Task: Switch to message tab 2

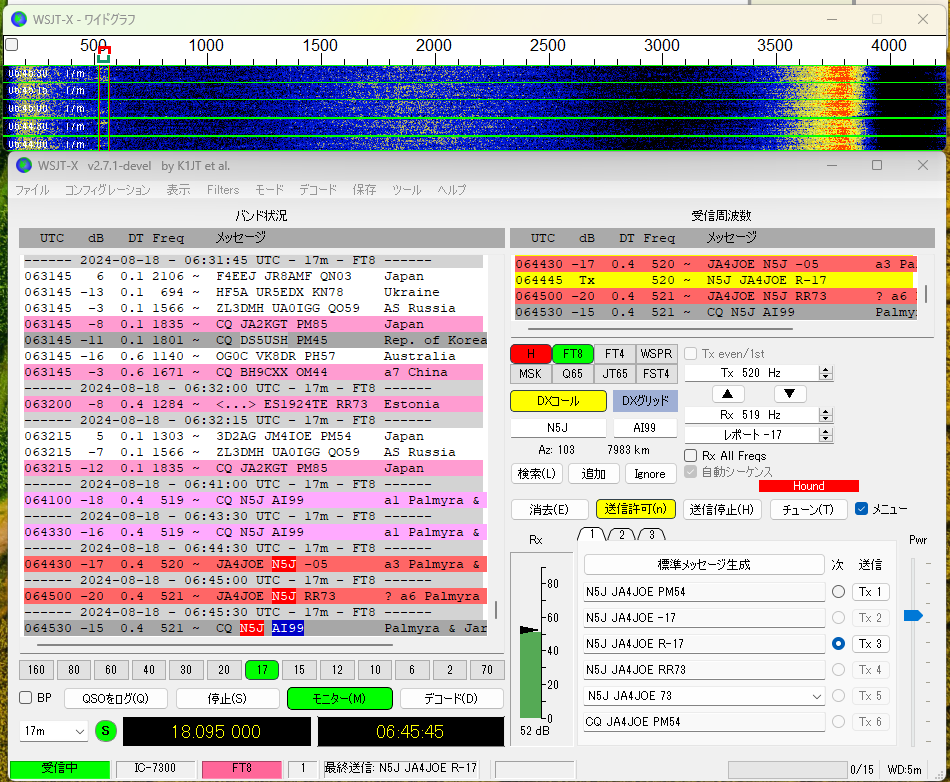Action: click(x=621, y=535)
